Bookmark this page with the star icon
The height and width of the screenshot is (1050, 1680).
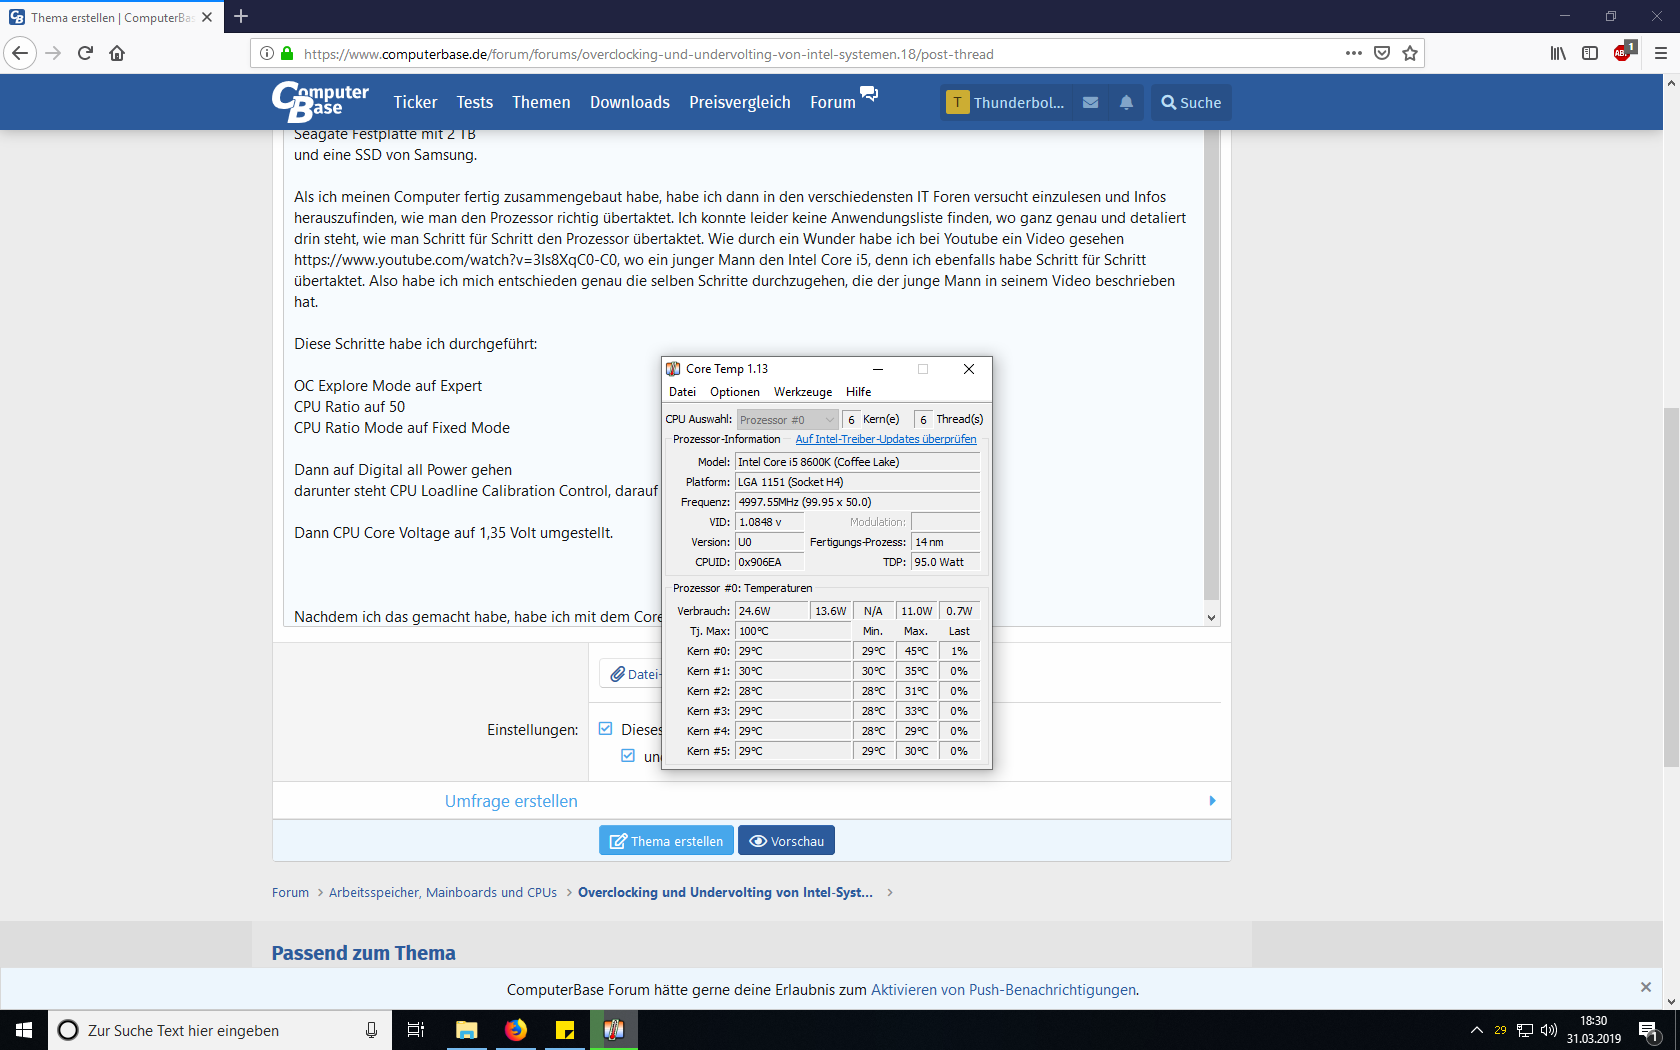(x=1410, y=53)
